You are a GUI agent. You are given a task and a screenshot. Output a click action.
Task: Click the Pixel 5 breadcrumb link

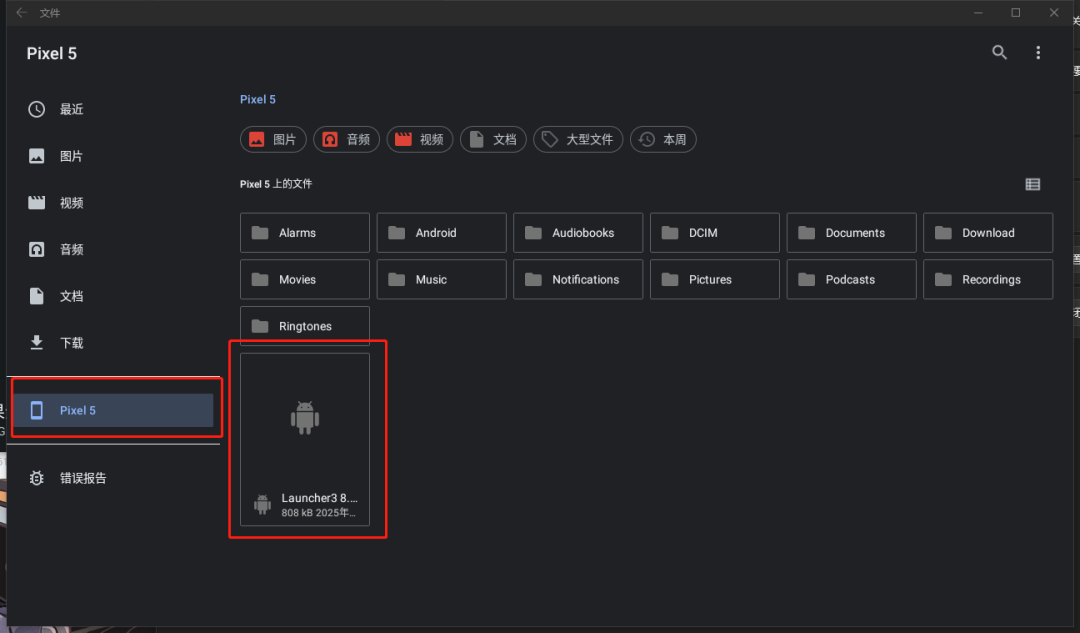click(x=258, y=99)
